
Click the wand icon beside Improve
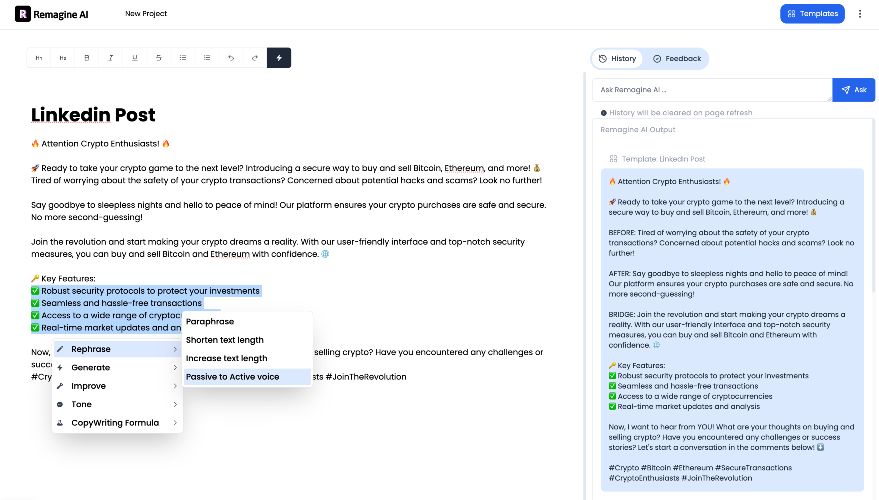point(60,386)
